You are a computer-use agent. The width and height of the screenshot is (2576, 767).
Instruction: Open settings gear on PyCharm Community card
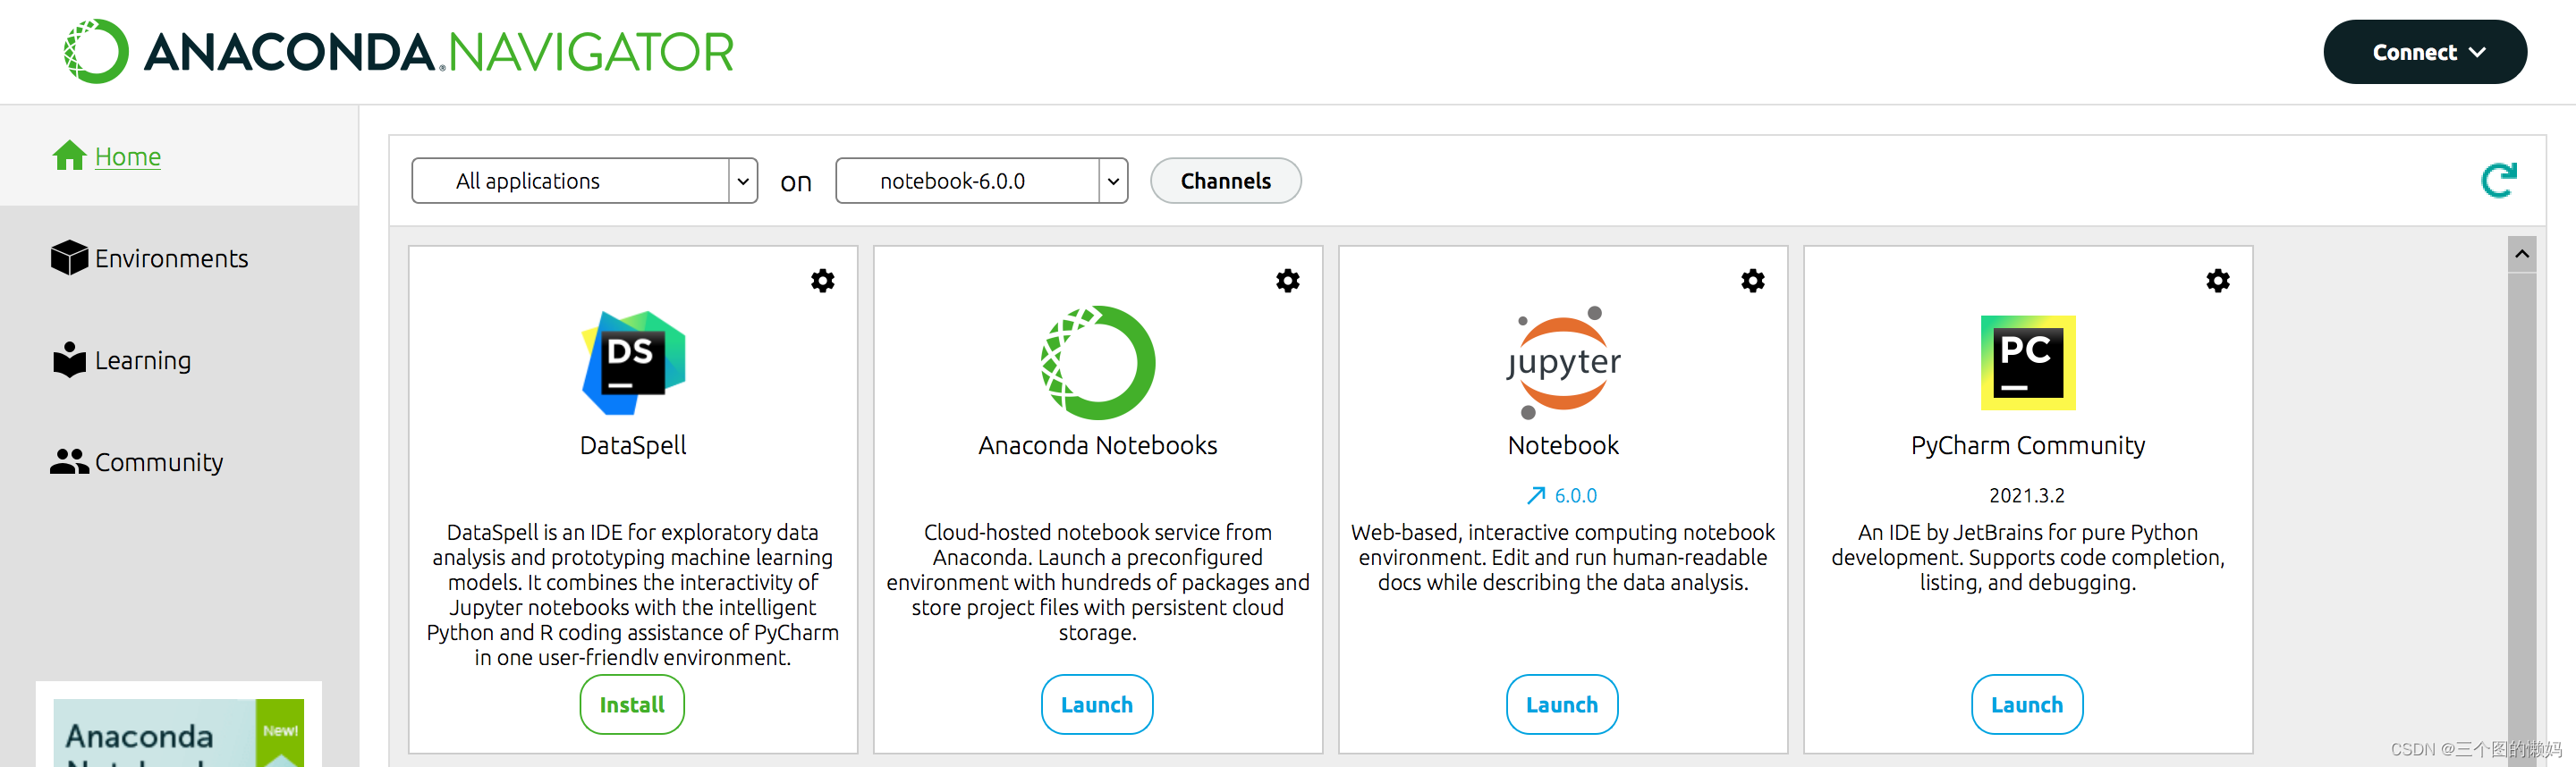(2217, 281)
